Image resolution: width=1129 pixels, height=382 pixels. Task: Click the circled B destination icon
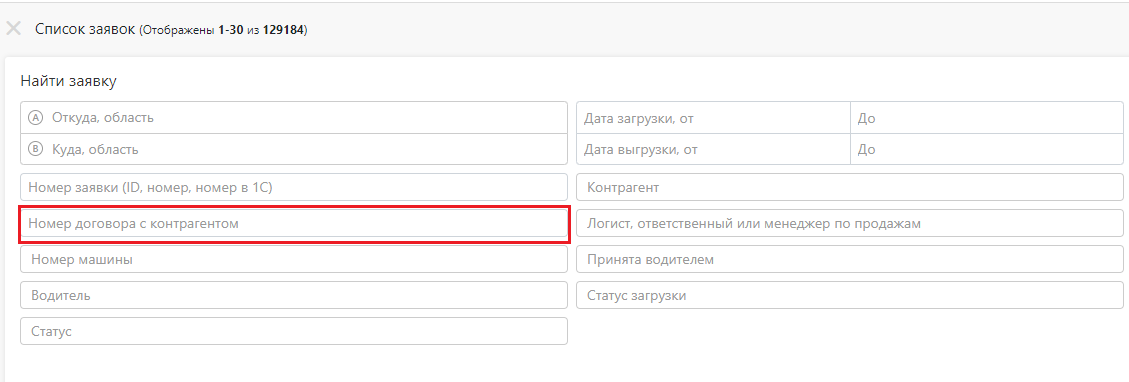coord(35,150)
